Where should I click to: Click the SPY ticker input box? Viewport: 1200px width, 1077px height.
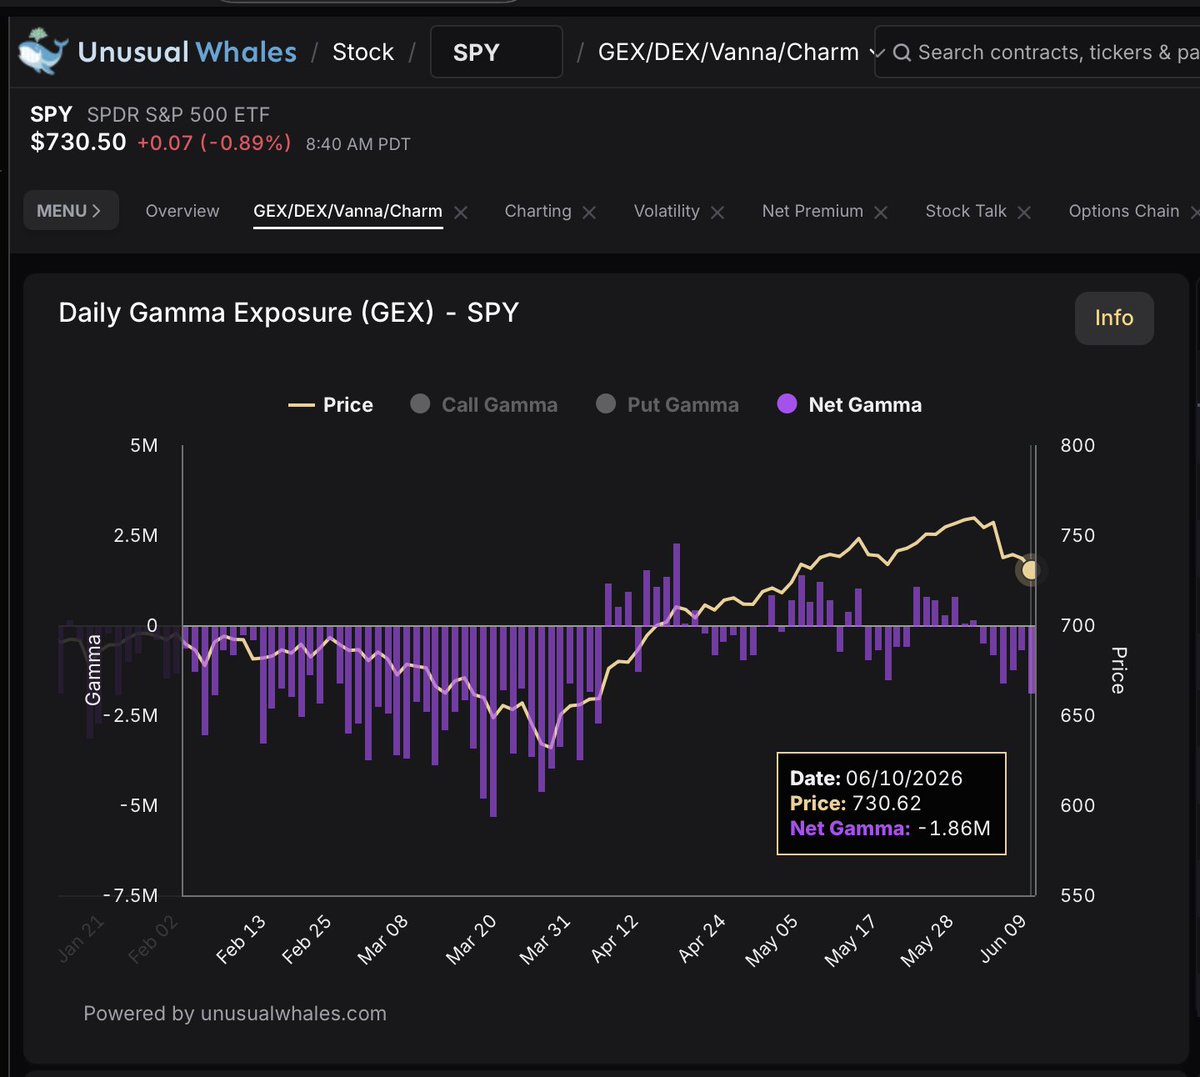click(x=496, y=52)
